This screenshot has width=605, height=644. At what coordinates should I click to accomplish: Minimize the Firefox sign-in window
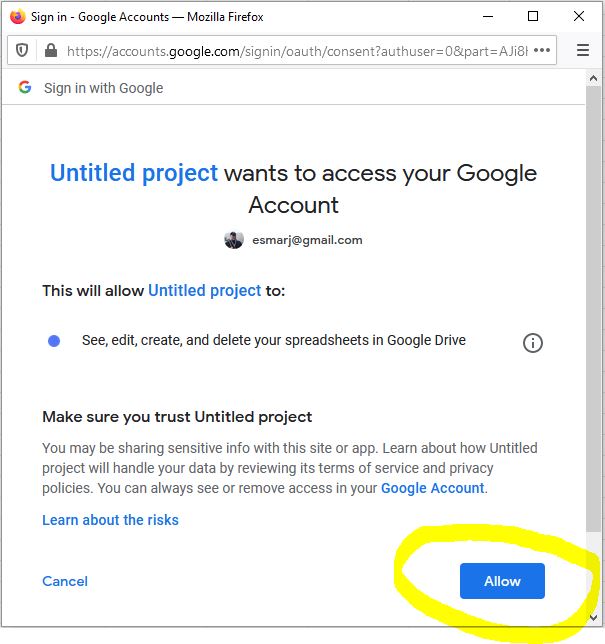[x=487, y=16]
